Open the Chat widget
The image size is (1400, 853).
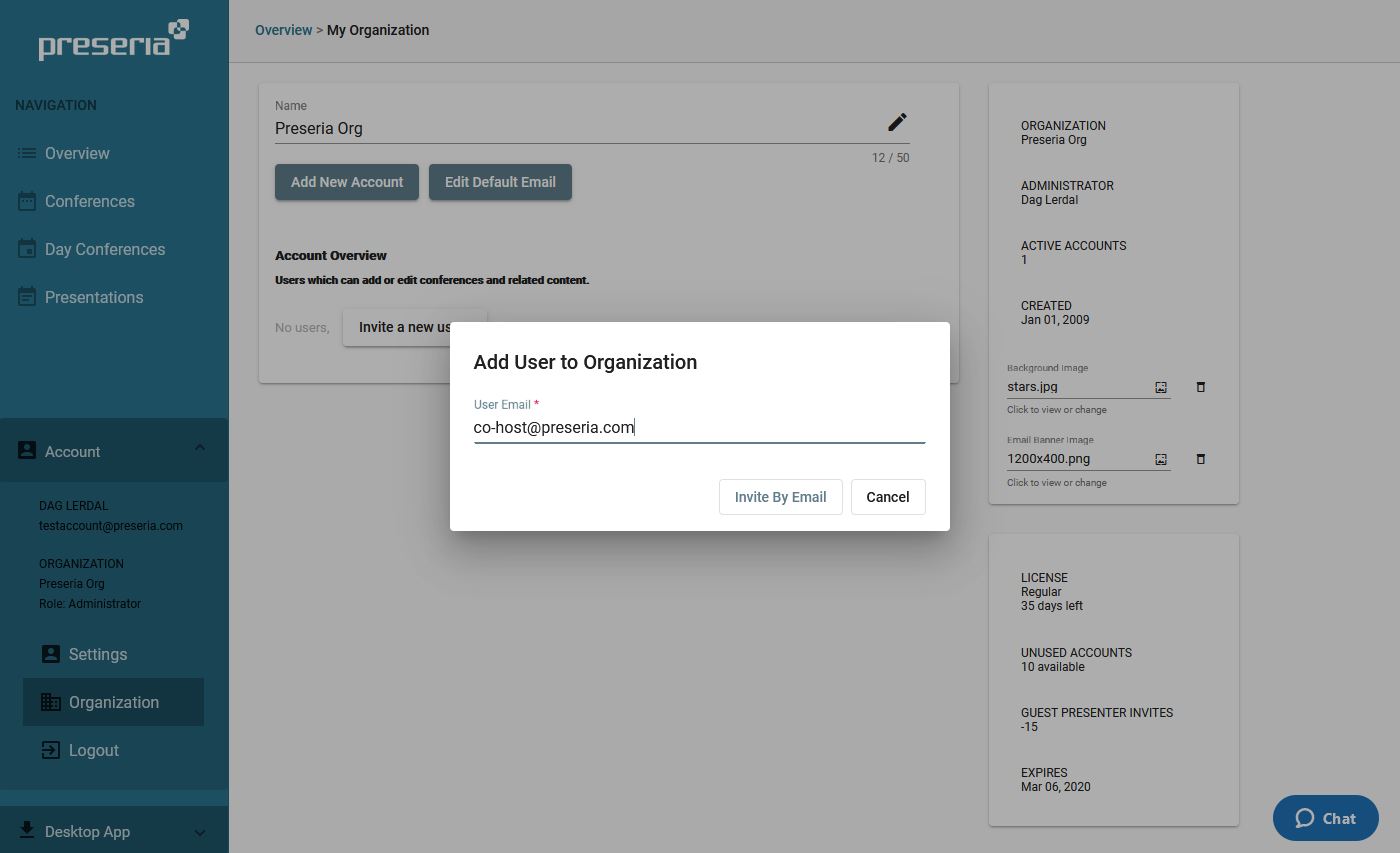[x=1325, y=818]
